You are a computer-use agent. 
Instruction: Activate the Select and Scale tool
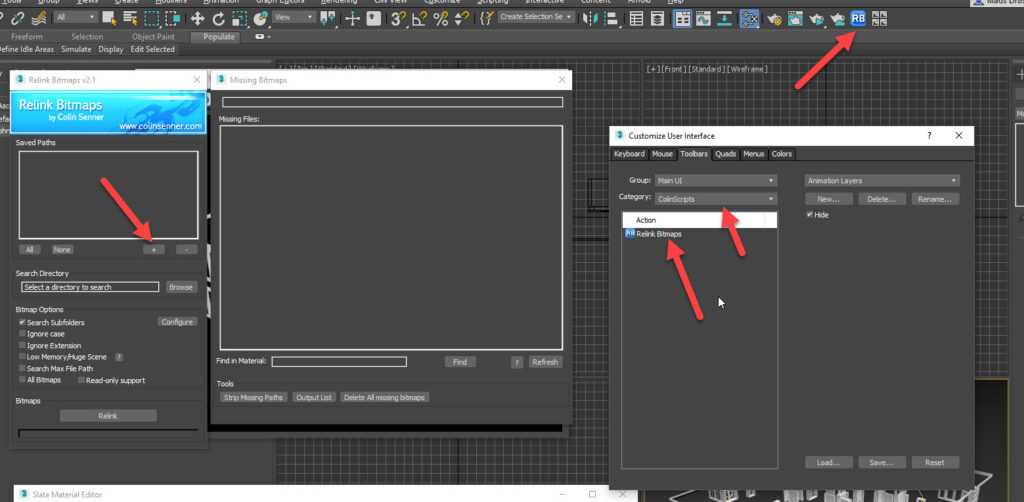click(239, 19)
